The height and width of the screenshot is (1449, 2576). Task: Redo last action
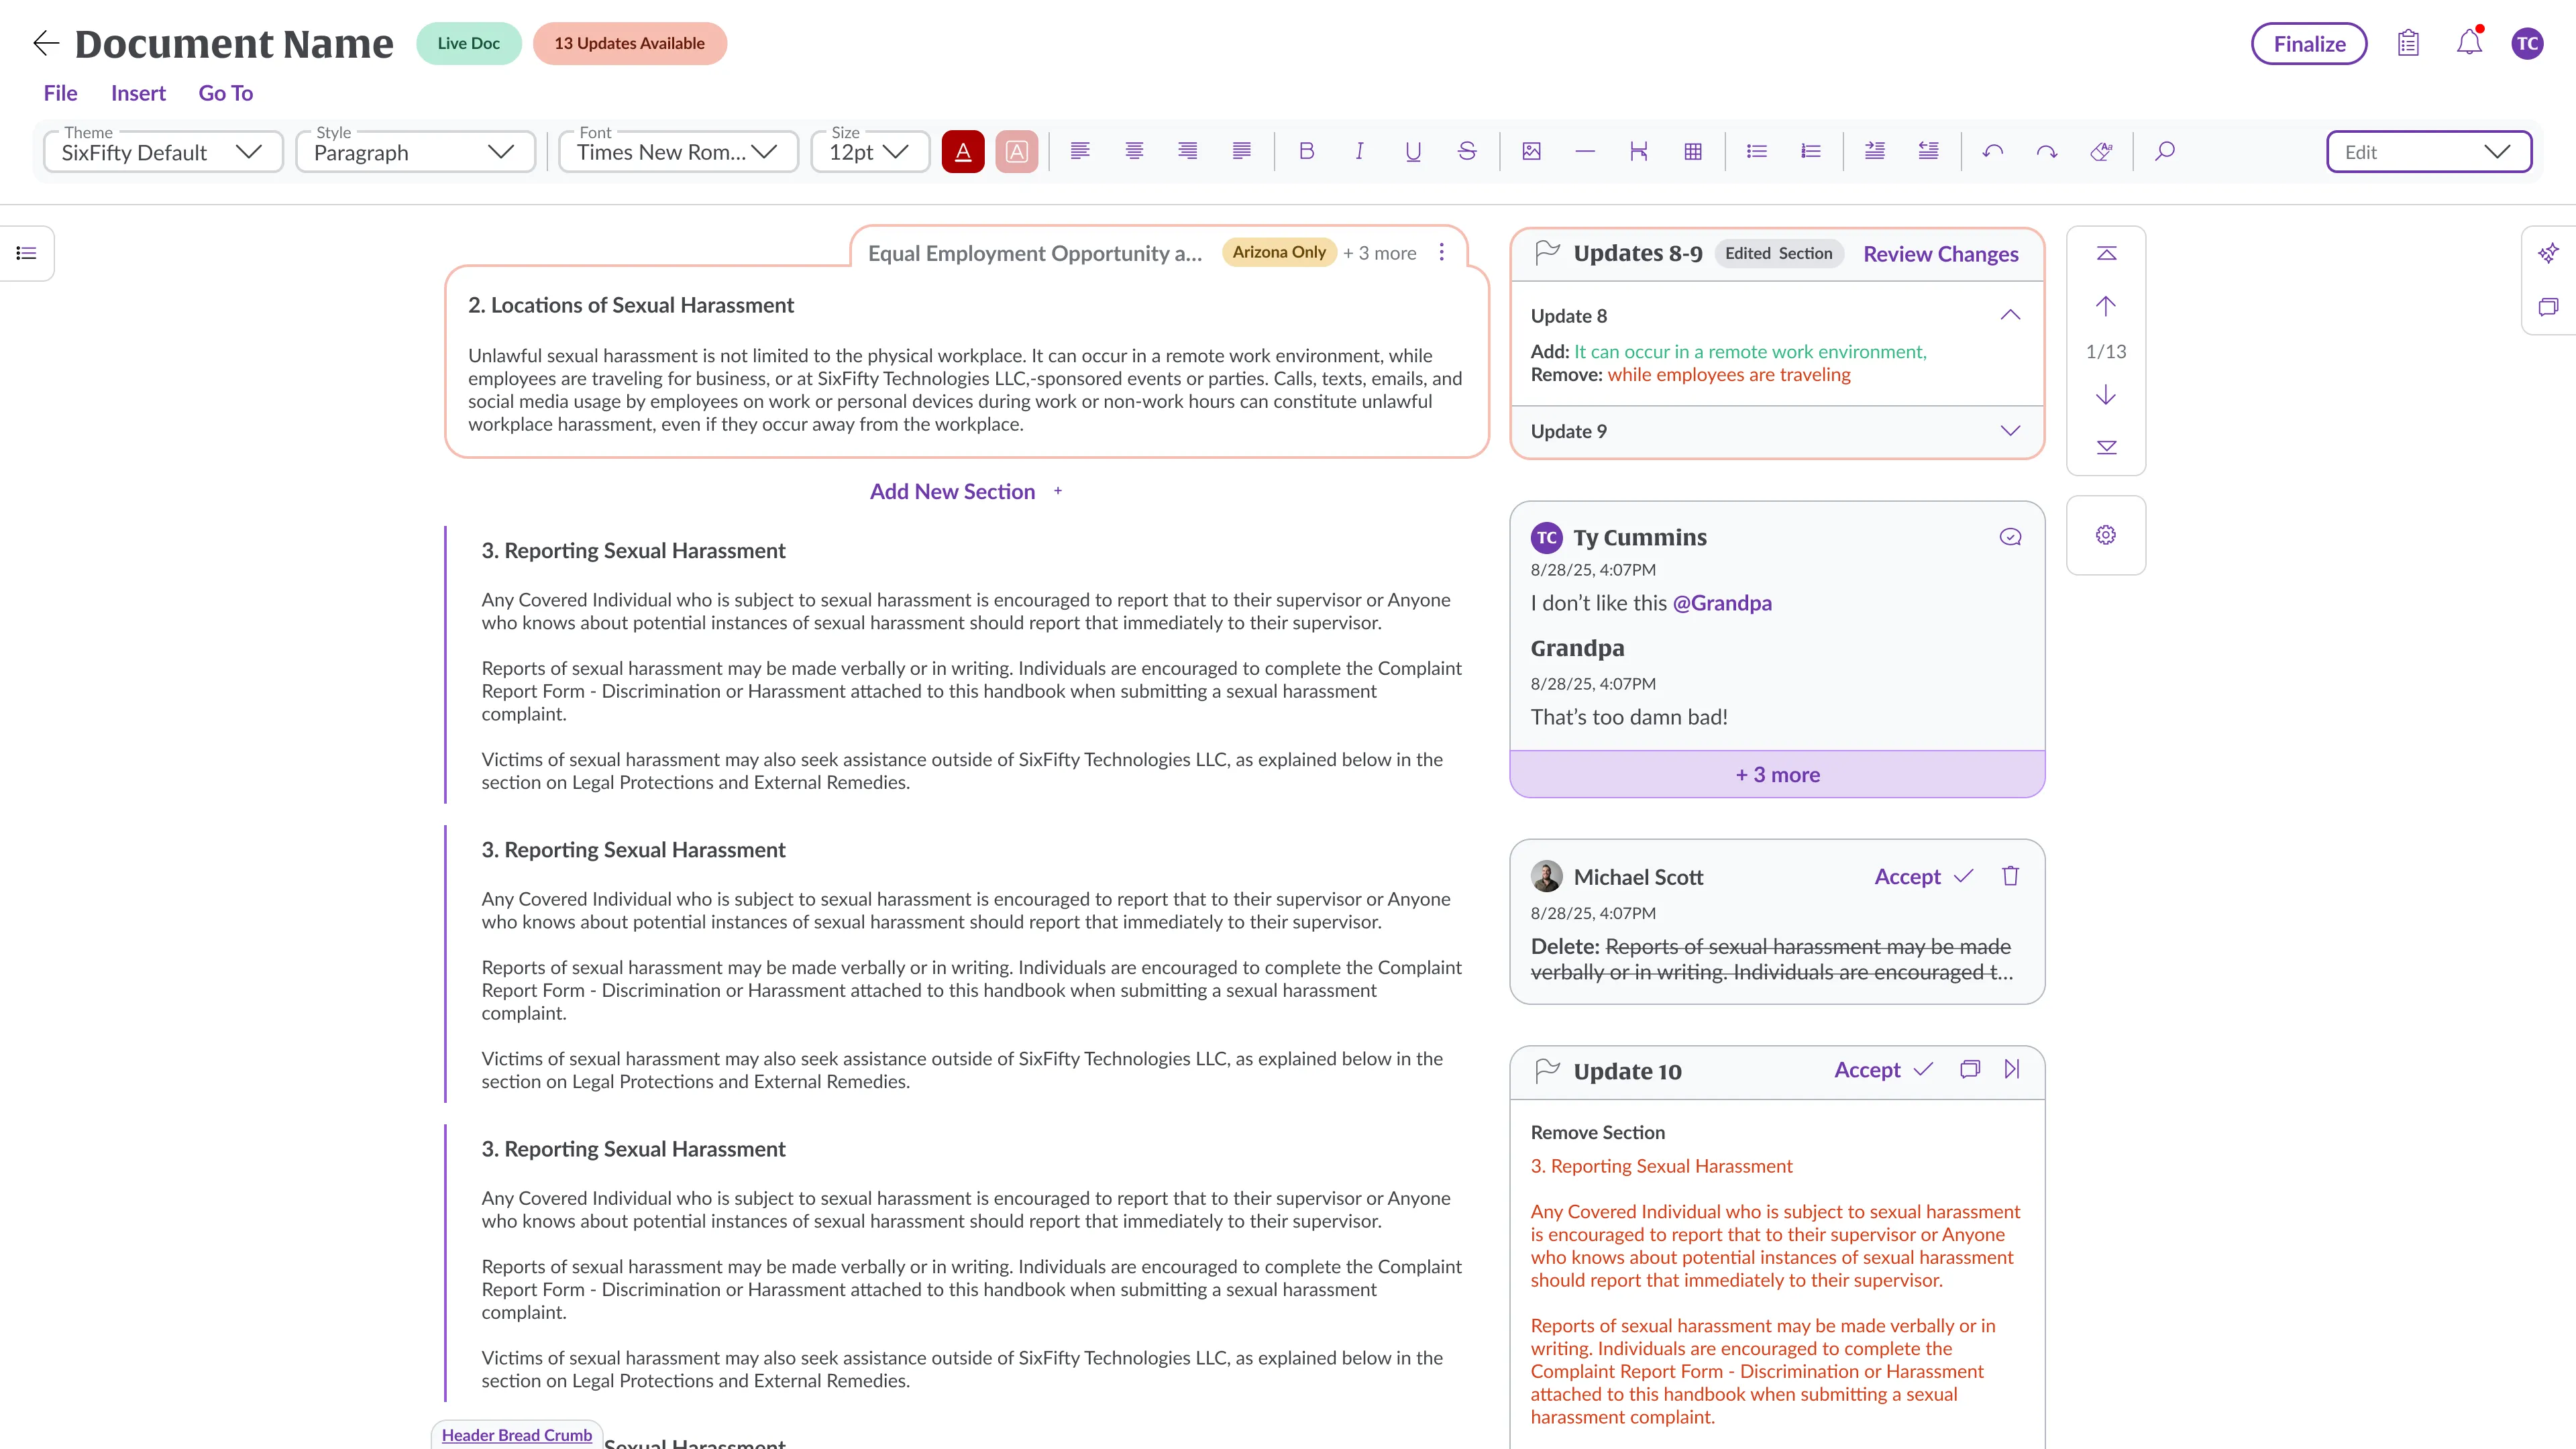click(2047, 151)
